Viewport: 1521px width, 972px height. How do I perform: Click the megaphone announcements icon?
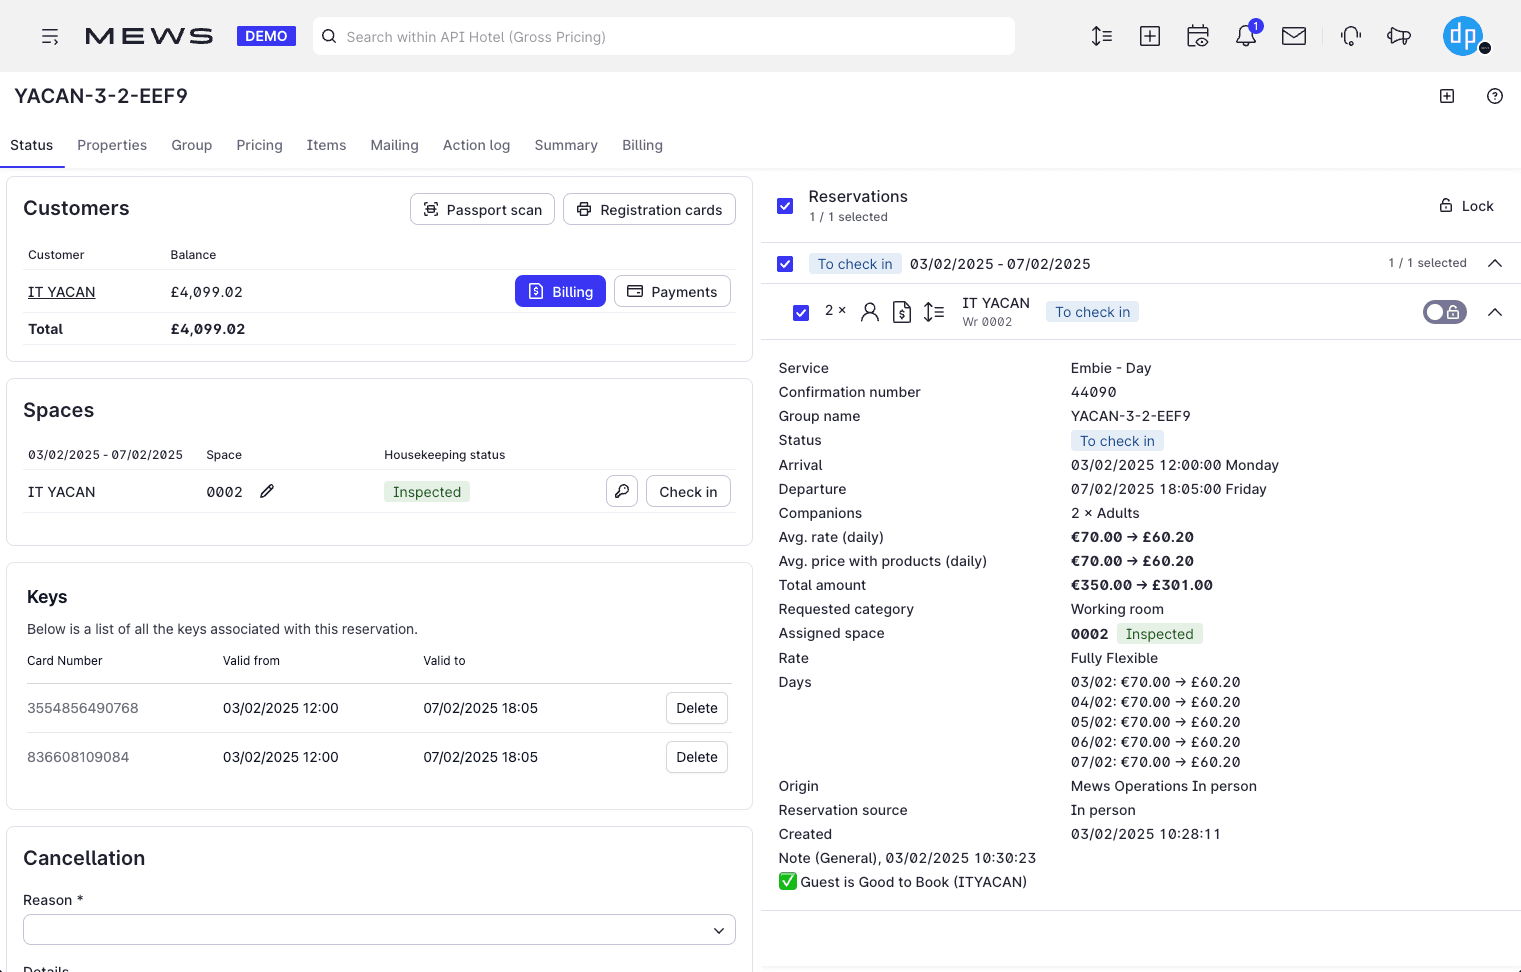tap(1398, 37)
